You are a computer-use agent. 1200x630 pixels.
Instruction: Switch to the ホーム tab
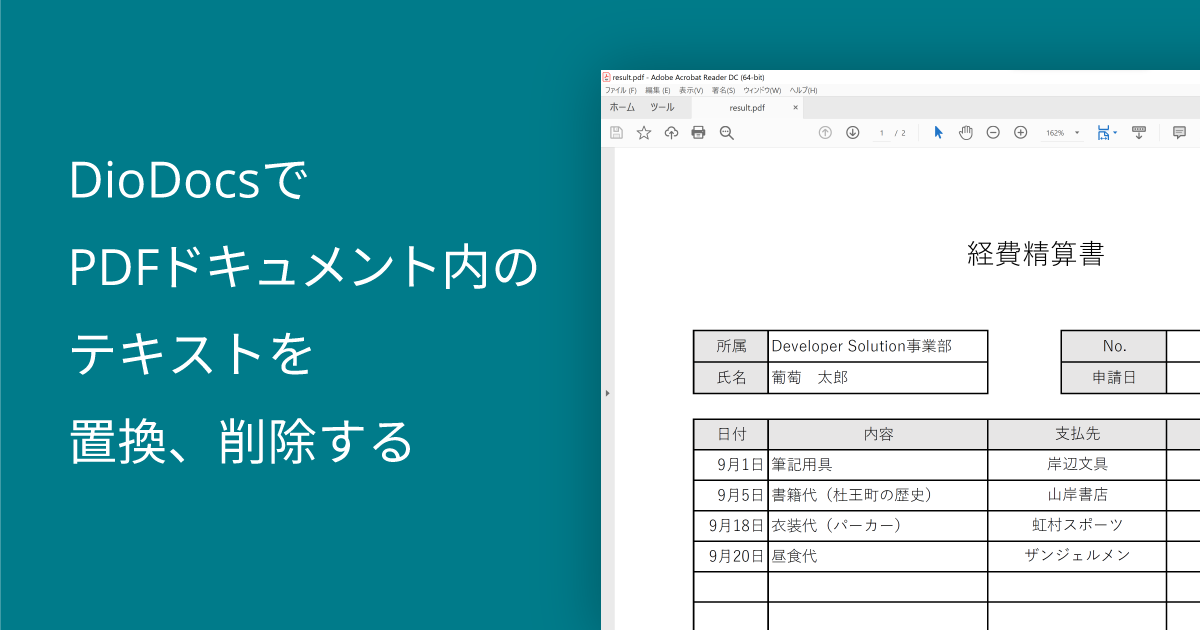tap(622, 107)
